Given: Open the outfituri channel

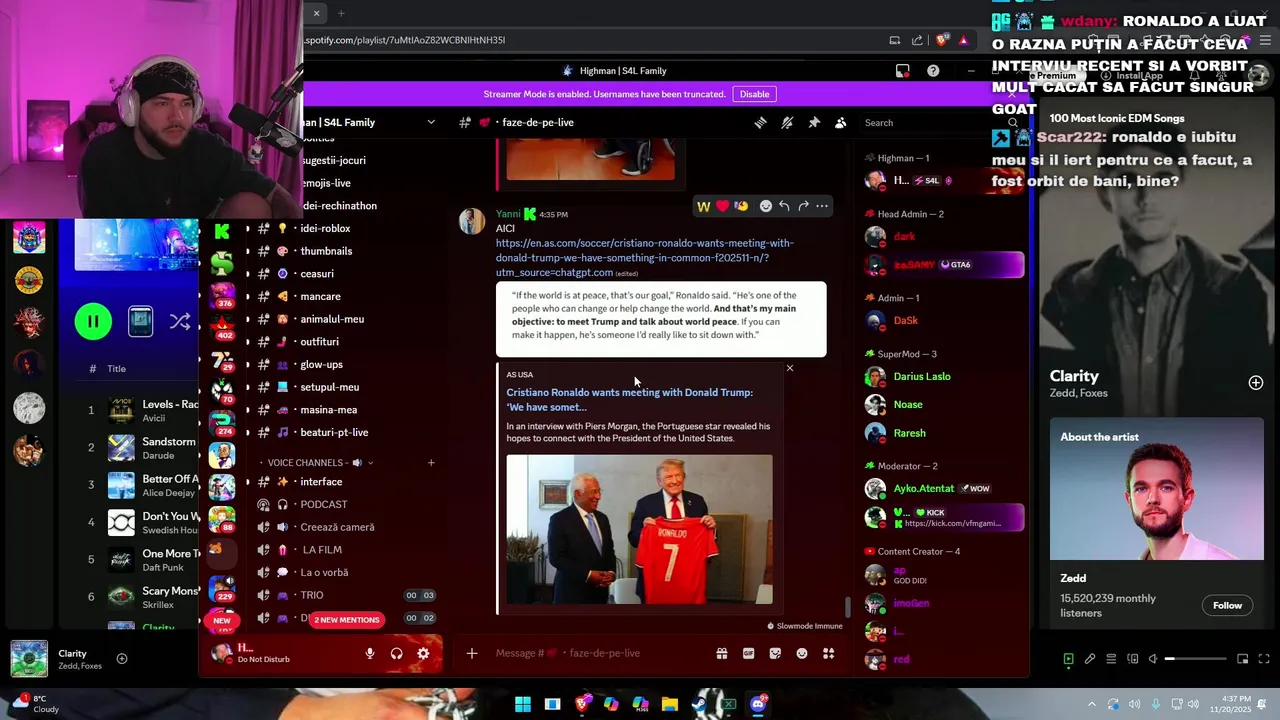Looking at the screenshot, I should click(319, 342).
